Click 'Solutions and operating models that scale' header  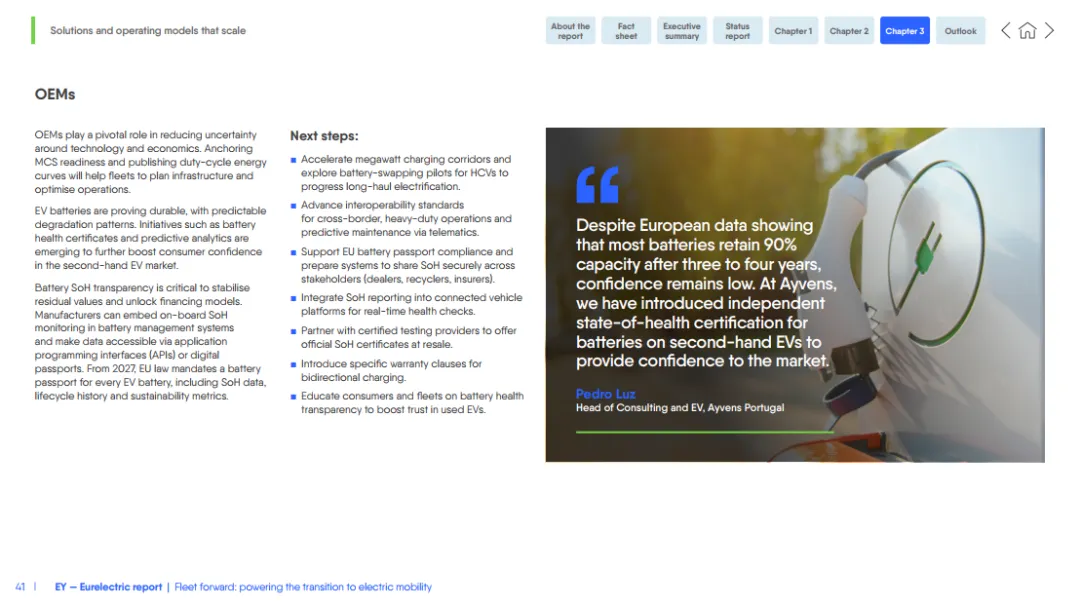[x=147, y=31]
